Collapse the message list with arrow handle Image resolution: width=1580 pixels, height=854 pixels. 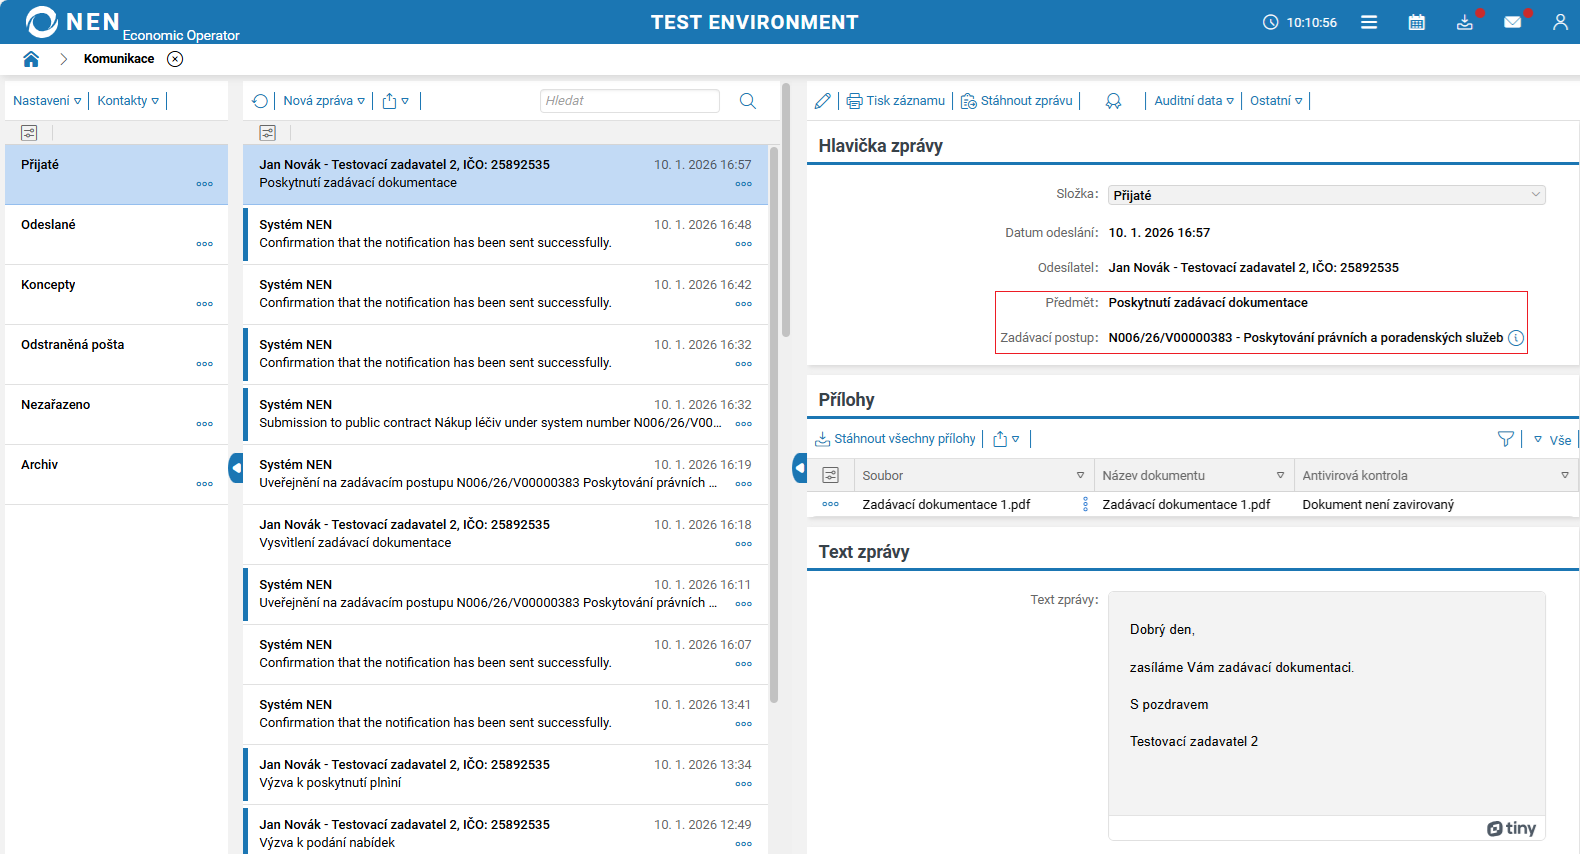click(799, 467)
